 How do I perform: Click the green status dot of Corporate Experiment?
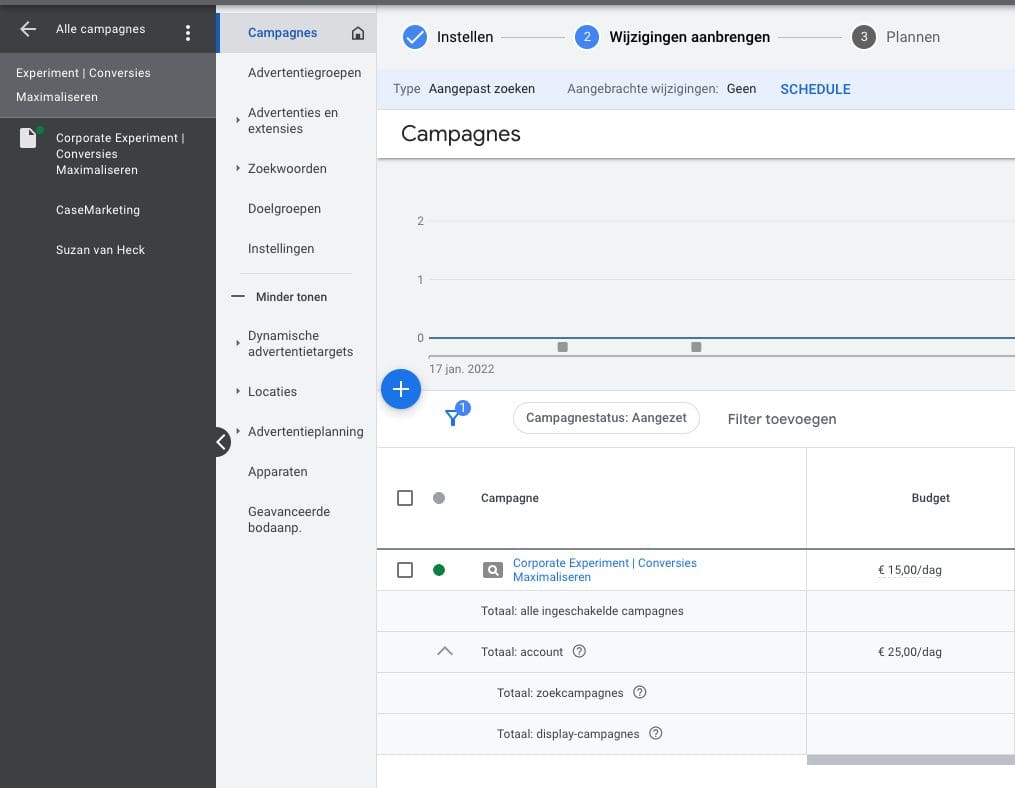pyautogui.click(x=439, y=570)
